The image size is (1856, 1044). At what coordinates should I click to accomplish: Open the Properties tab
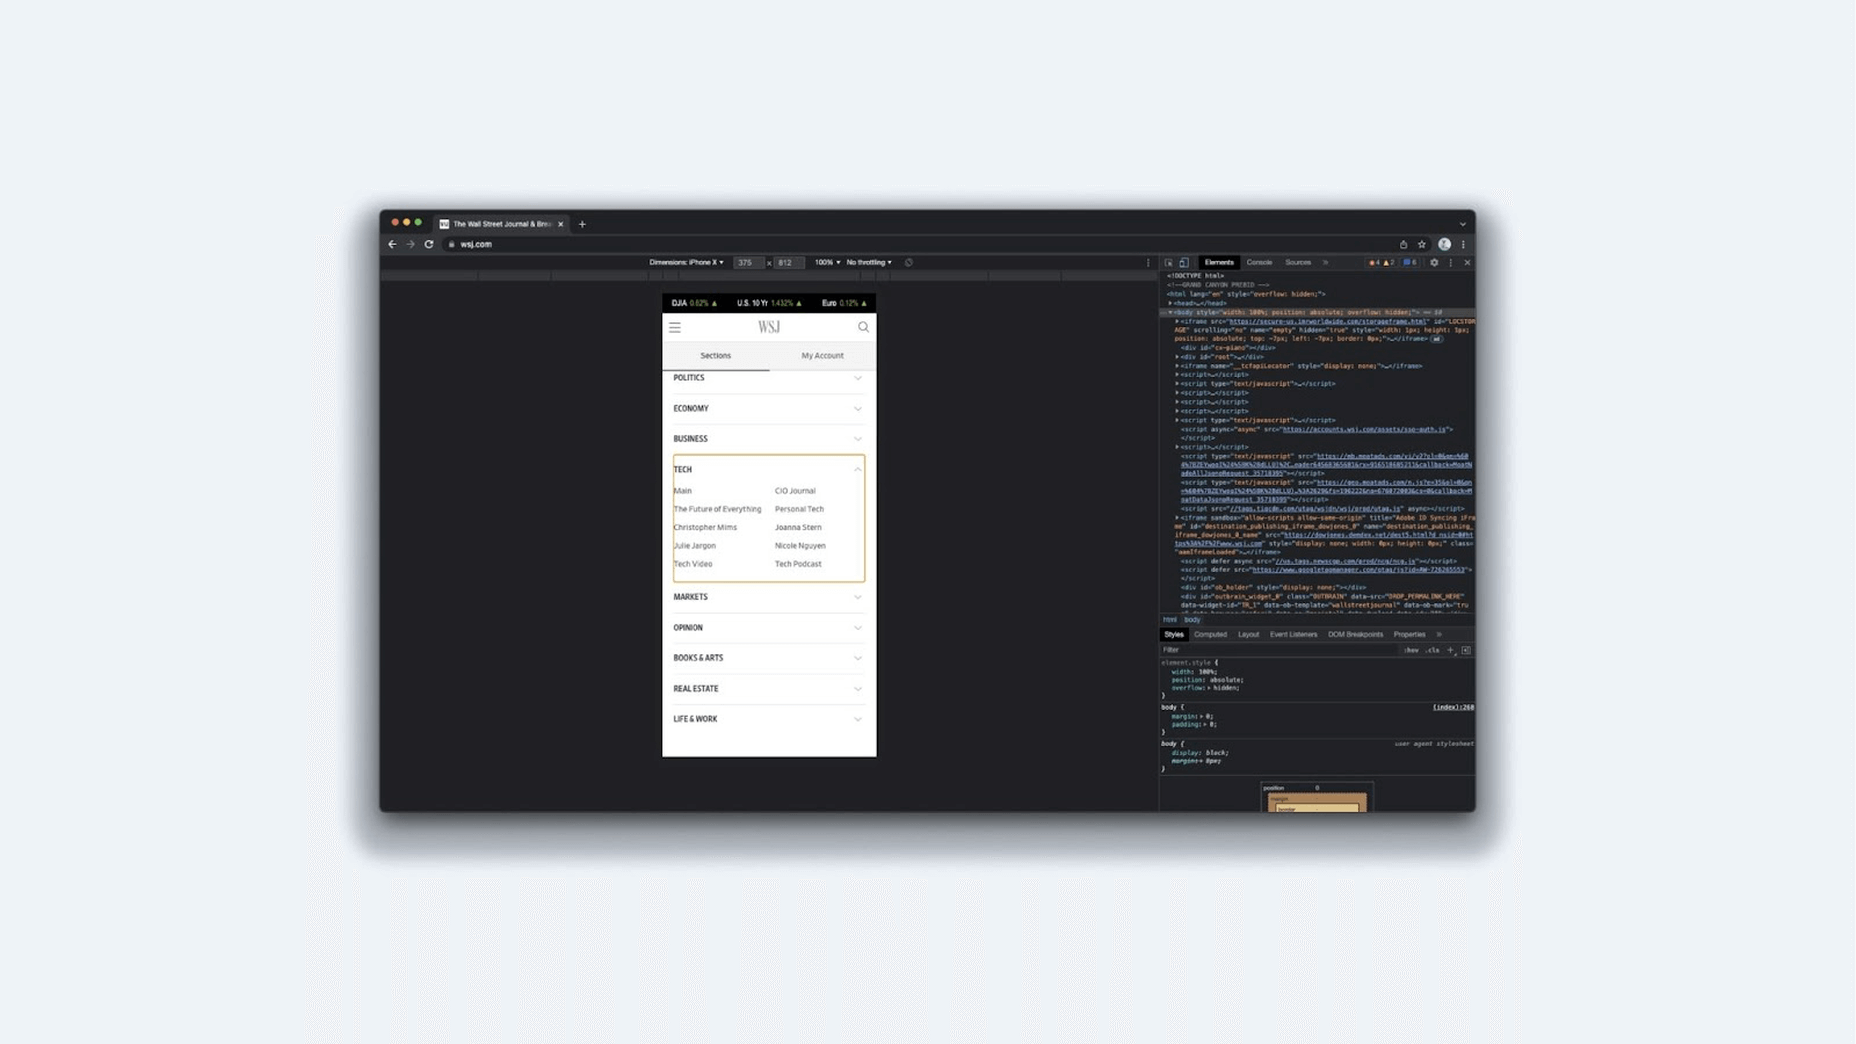coord(1409,635)
